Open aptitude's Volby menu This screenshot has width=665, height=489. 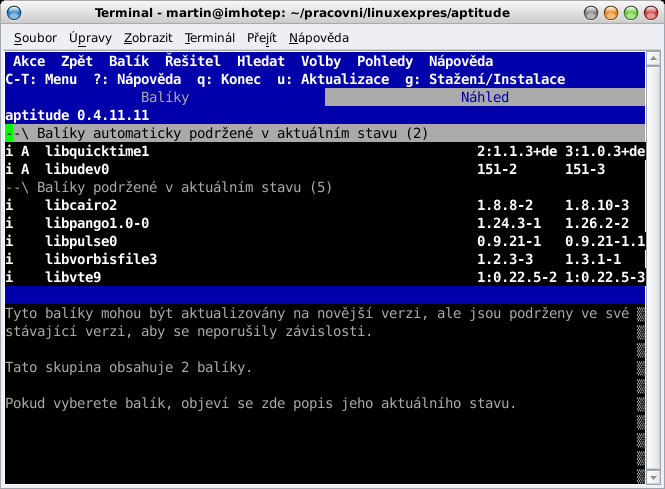pyautogui.click(x=321, y=61)
